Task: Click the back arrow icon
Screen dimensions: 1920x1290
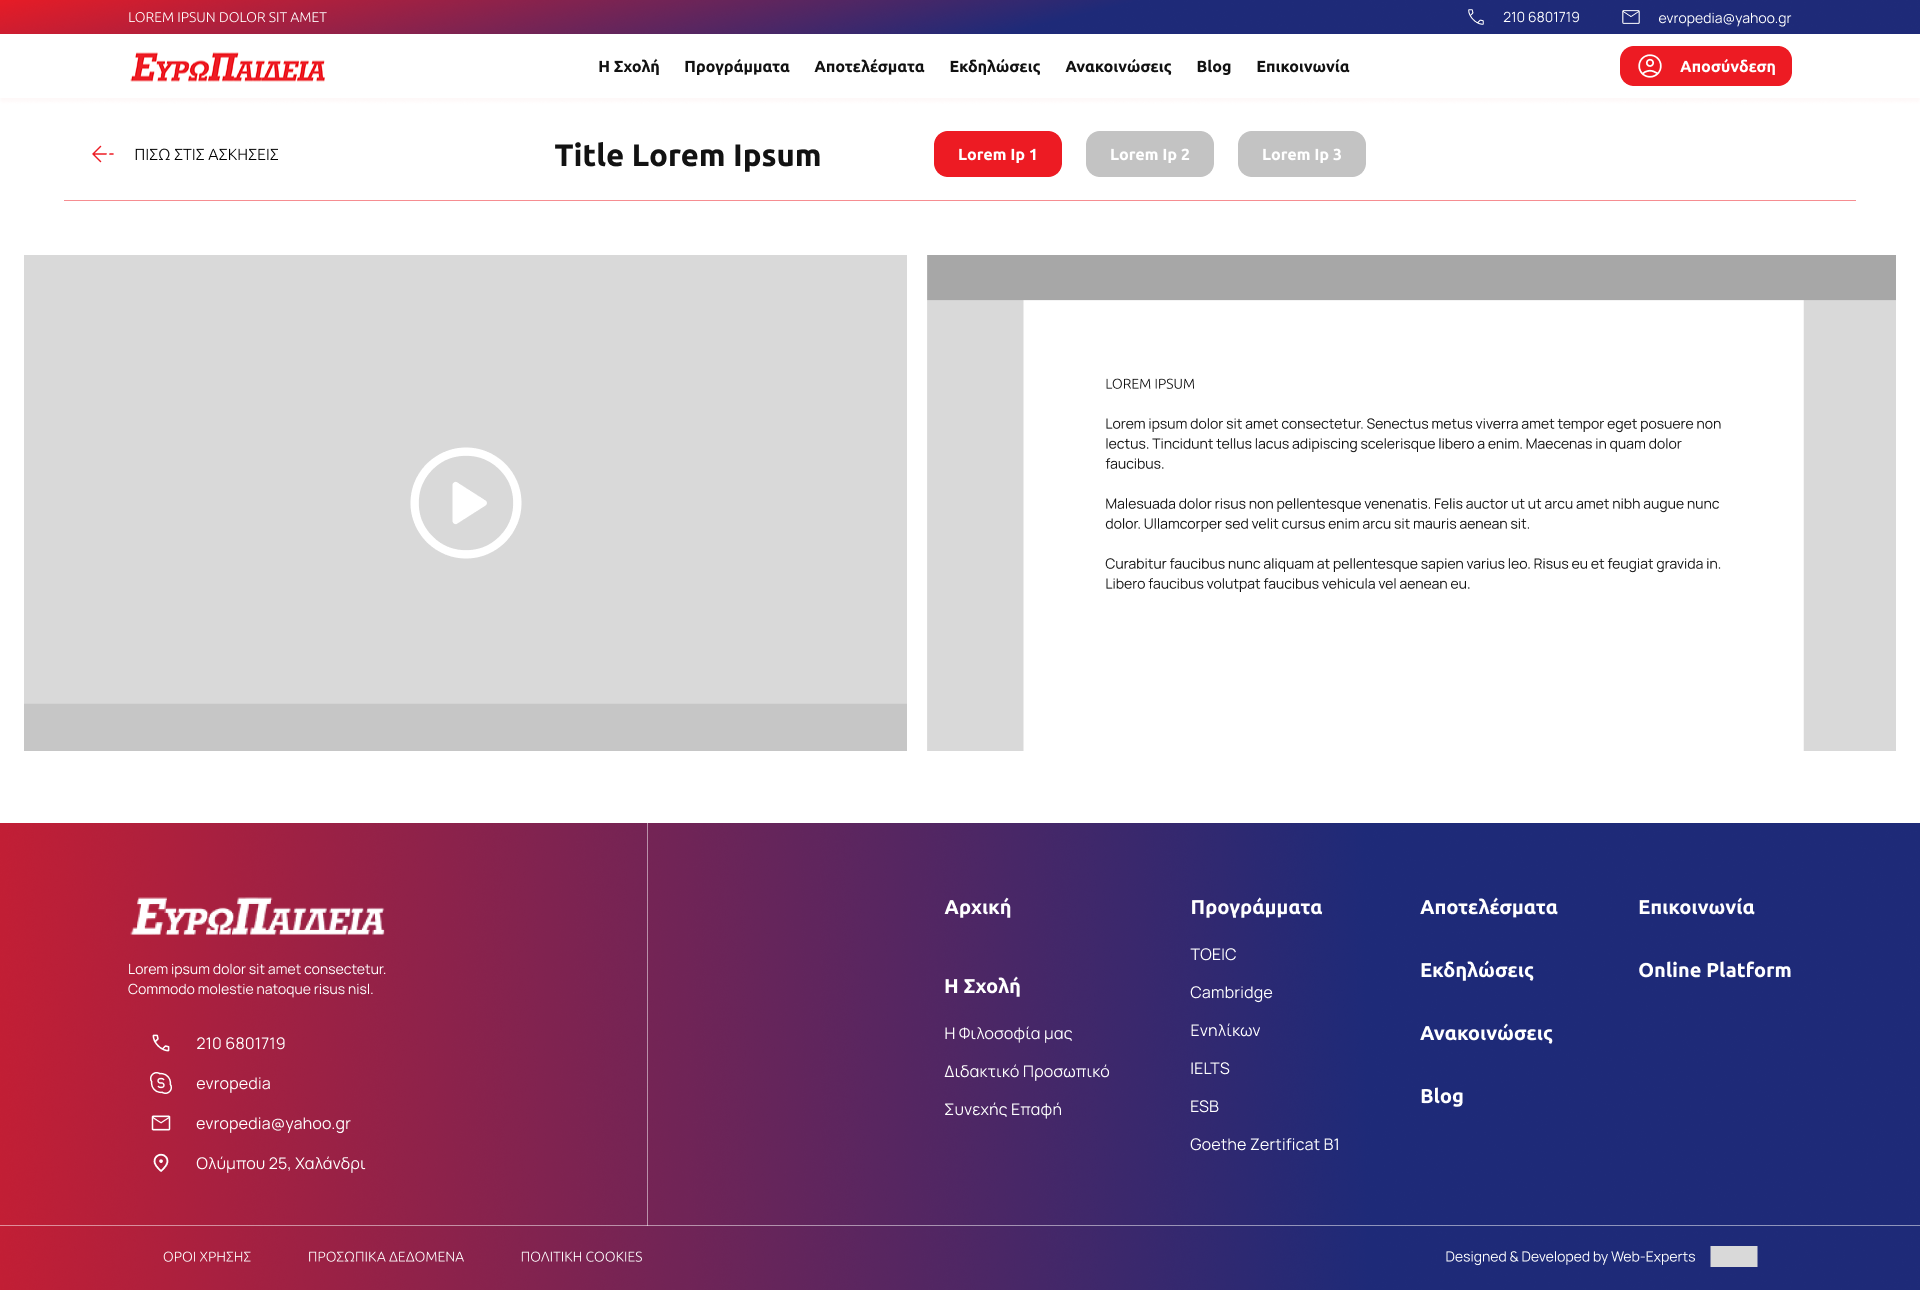Action: click(102, 154)
